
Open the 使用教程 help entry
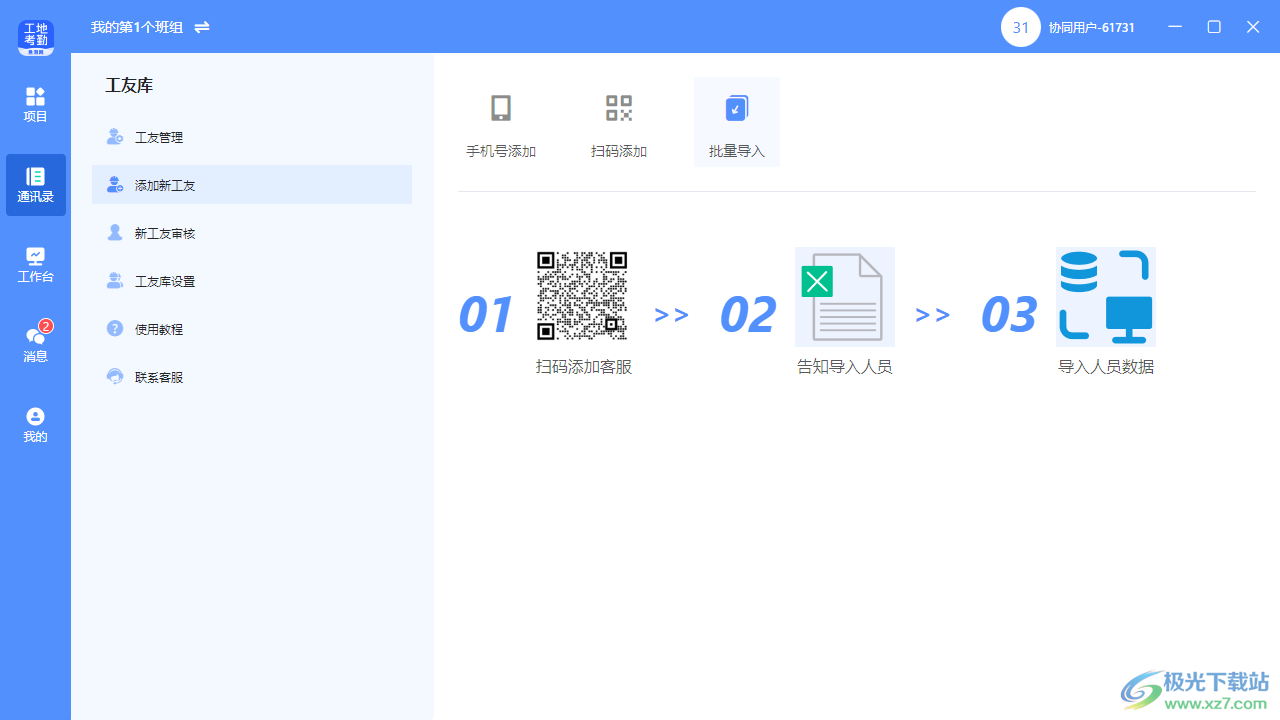252,329
